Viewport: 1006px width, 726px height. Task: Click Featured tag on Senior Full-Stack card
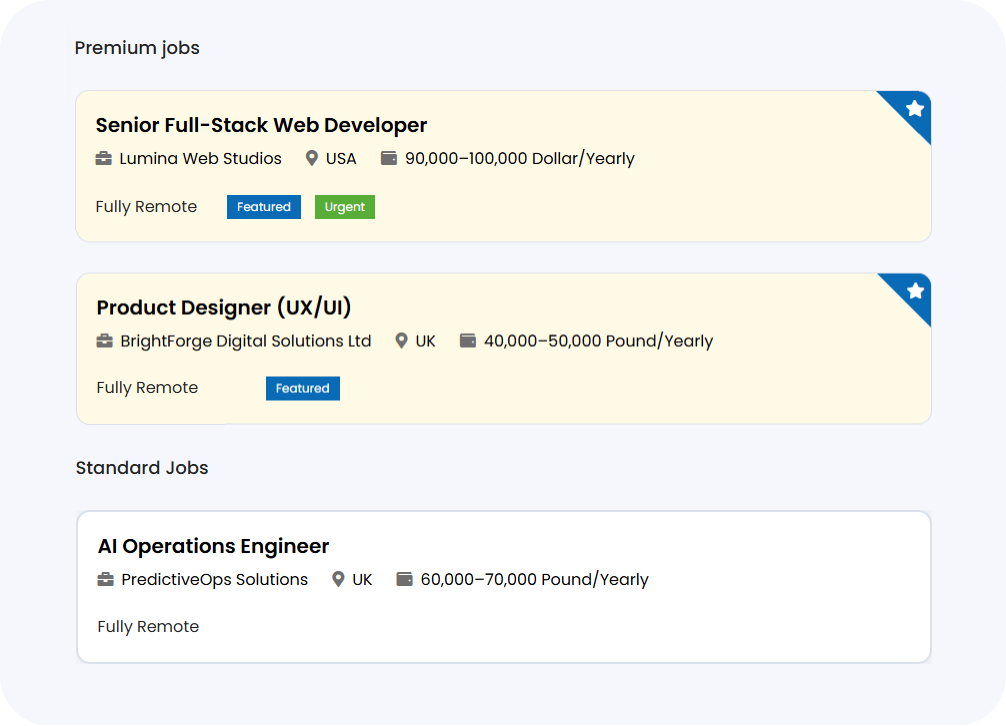264,207
